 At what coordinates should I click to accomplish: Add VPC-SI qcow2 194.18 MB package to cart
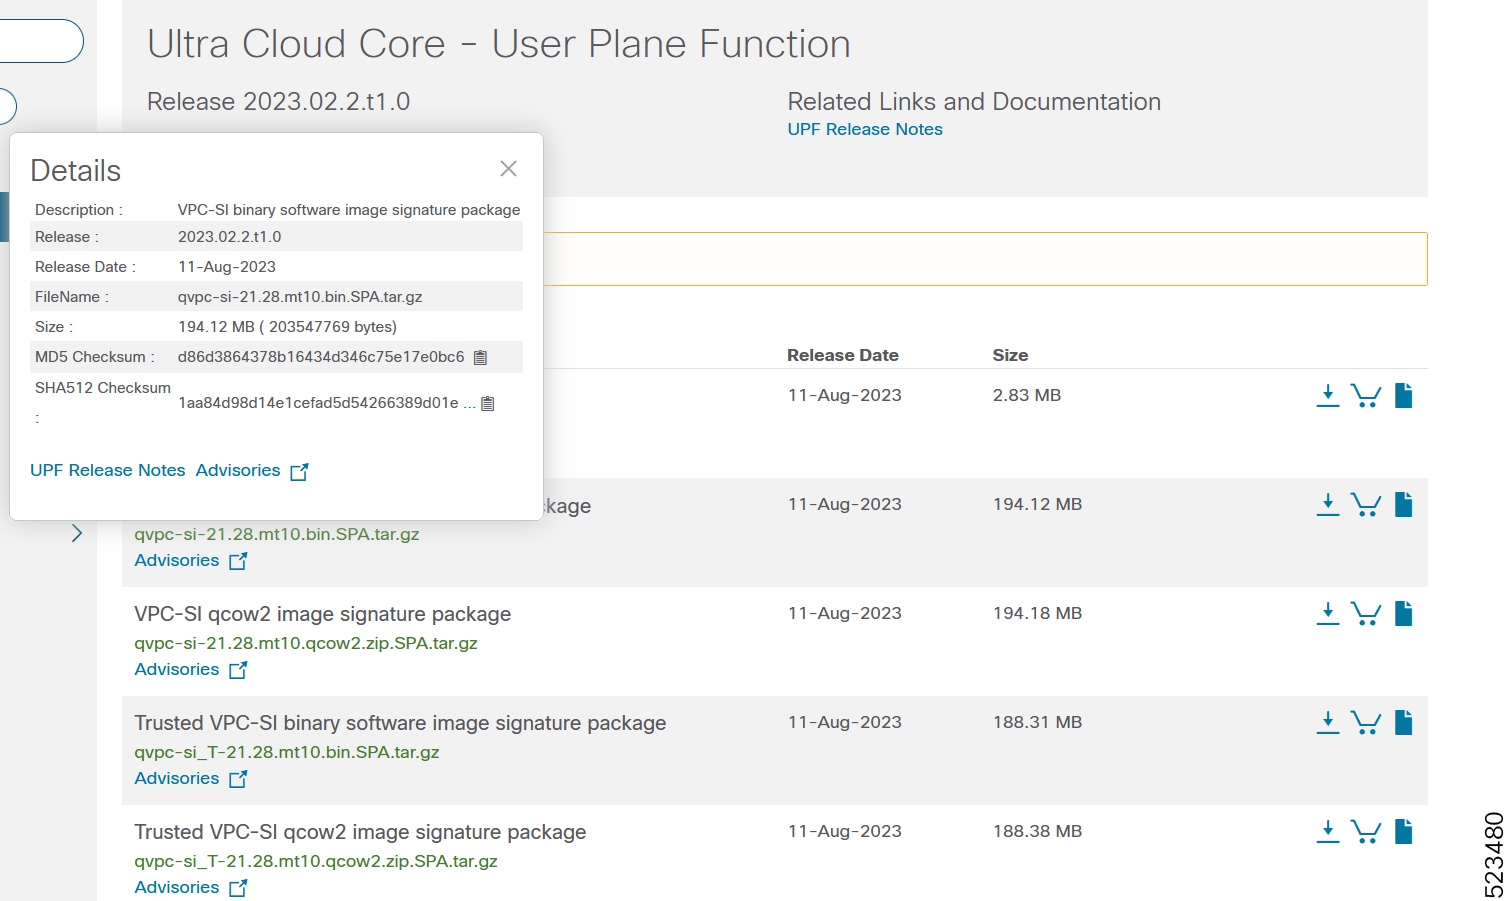coord(1366,614)
